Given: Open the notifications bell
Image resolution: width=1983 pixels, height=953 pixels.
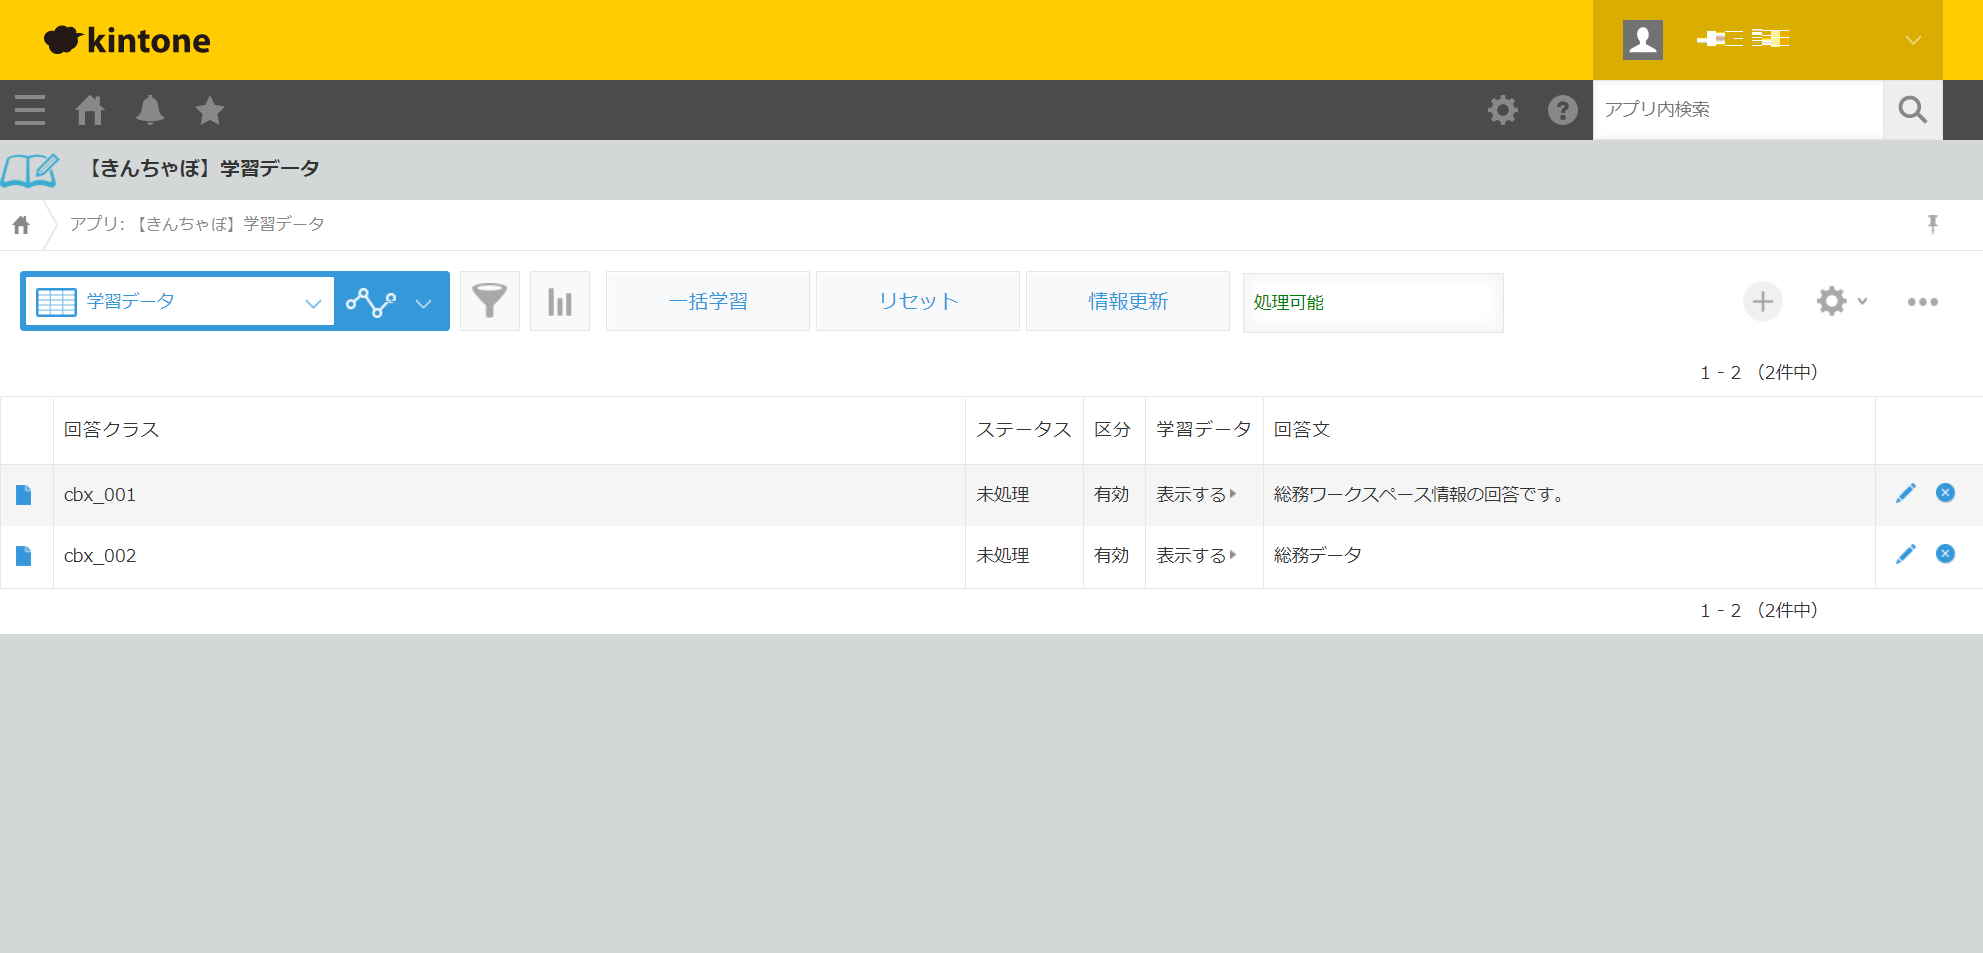Looking at the screenshot, I should point(150,110).
